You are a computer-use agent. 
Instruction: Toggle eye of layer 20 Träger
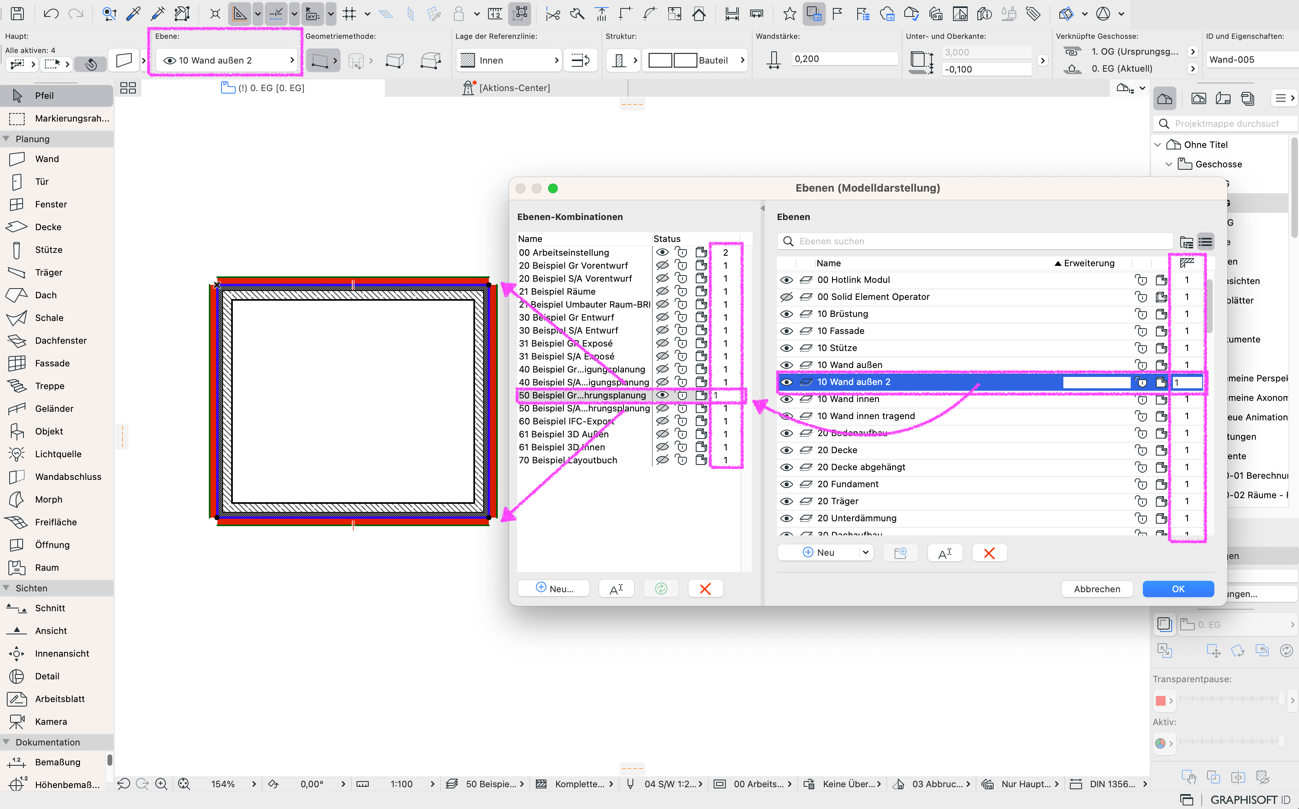tap(786, 501)
